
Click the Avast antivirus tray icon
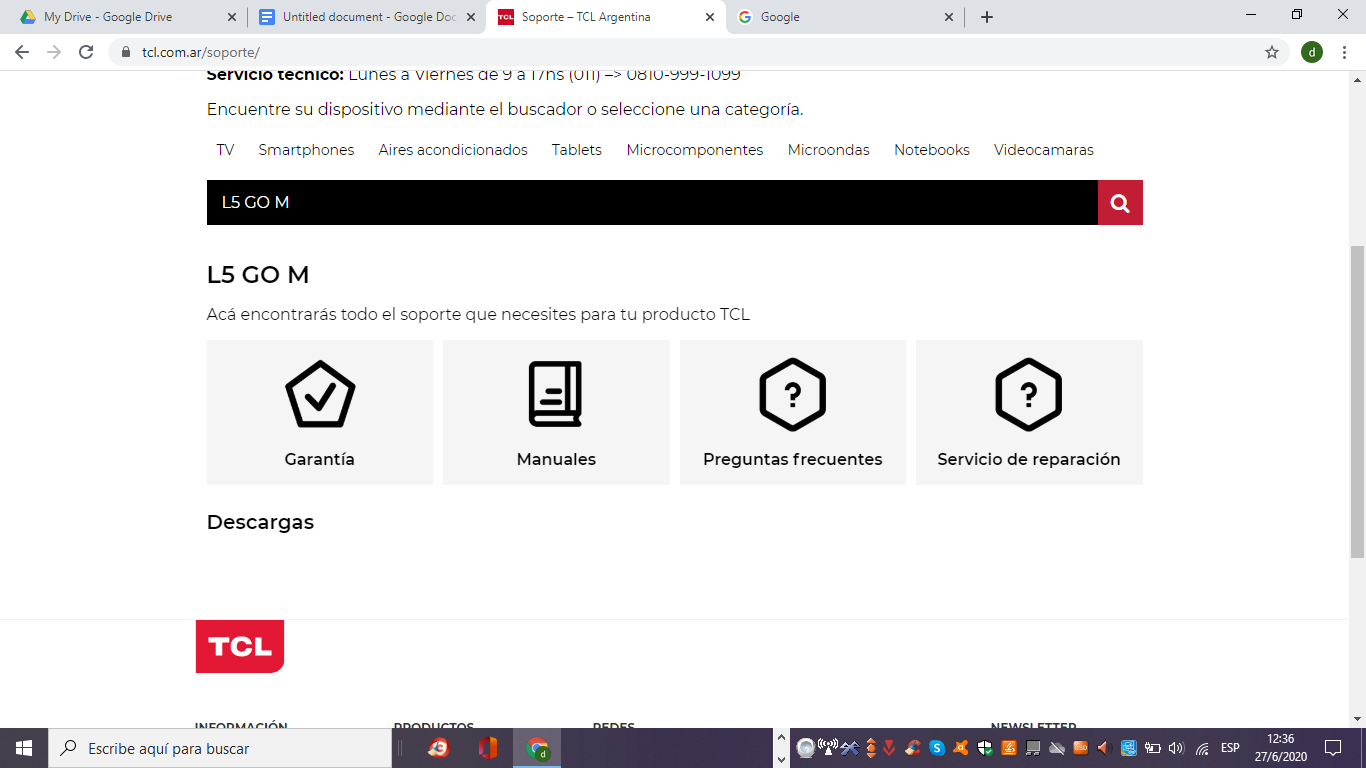[961, 748]
